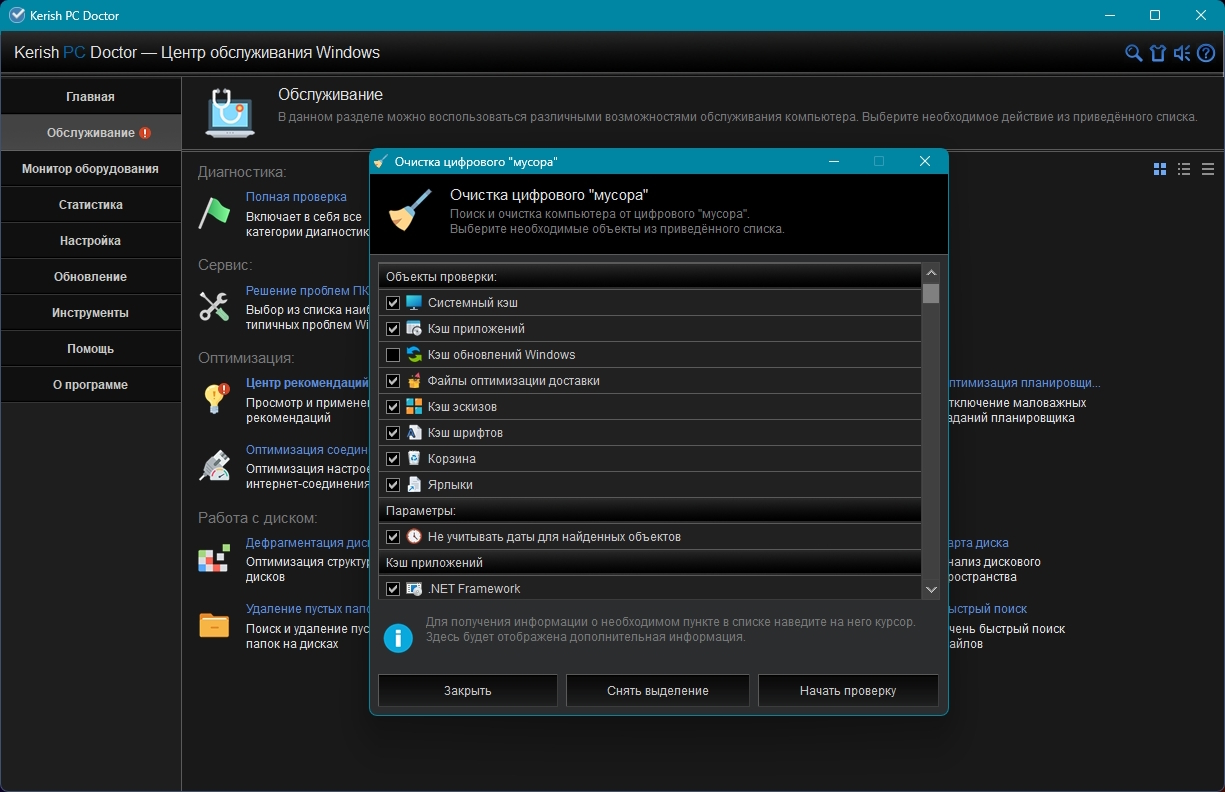The height and width of the screenshot is (792, 1225).
Task: Click the green flag Full check icon
Action: tap(214, 212)
